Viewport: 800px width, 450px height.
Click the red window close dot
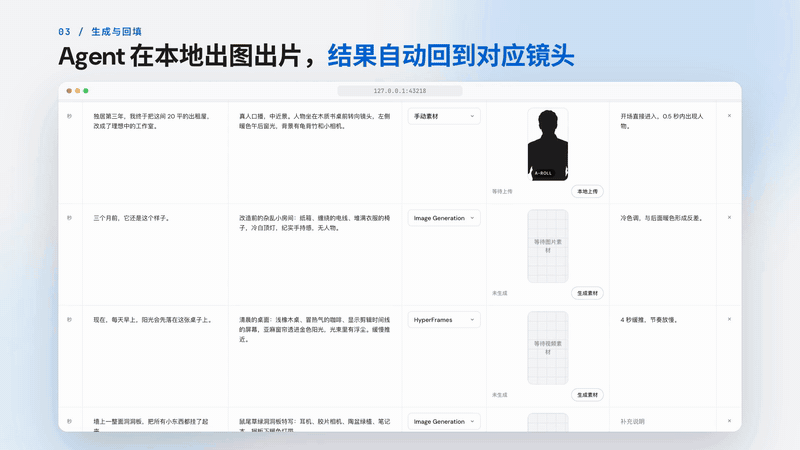[x=69, y=91]
